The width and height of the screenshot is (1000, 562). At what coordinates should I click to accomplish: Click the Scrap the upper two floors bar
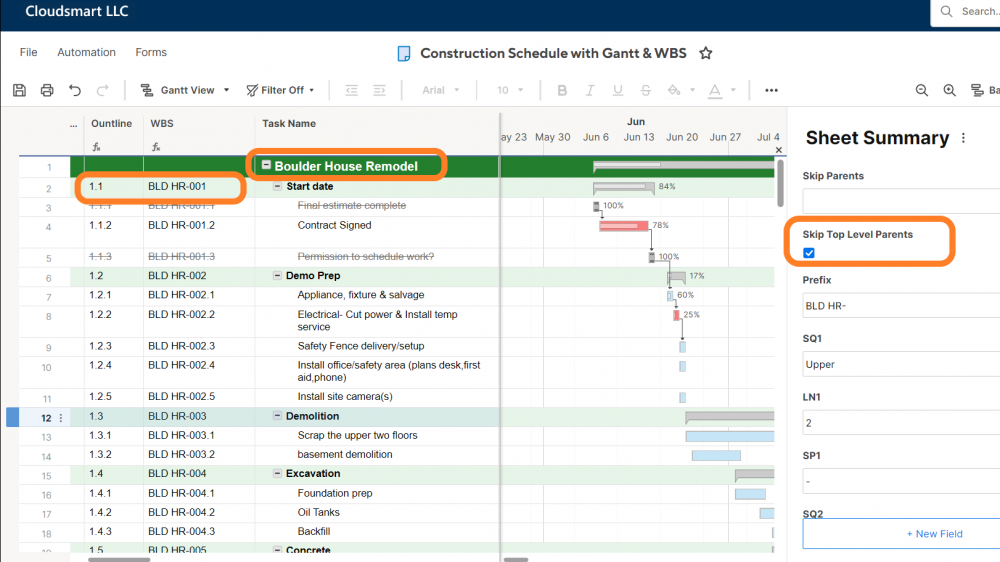point(730,436)
